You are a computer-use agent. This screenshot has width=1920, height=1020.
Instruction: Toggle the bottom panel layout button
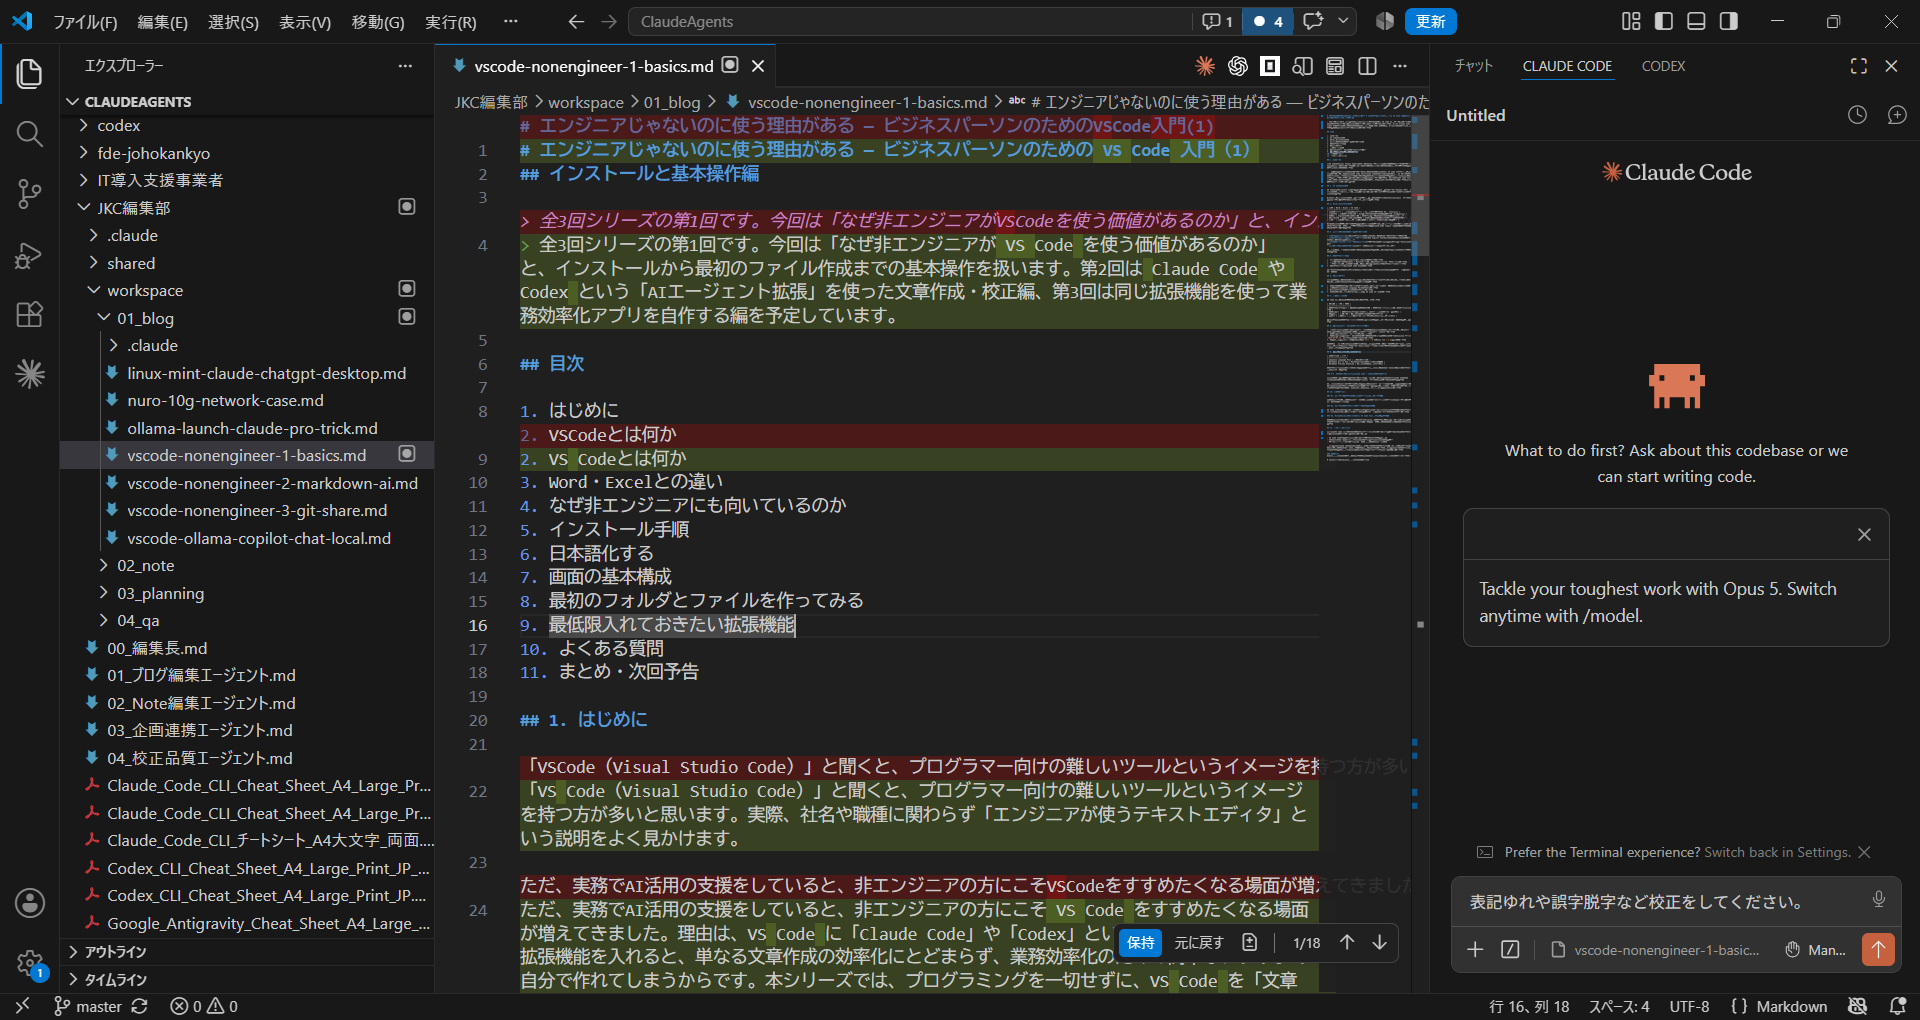(x=1696, y=21)
